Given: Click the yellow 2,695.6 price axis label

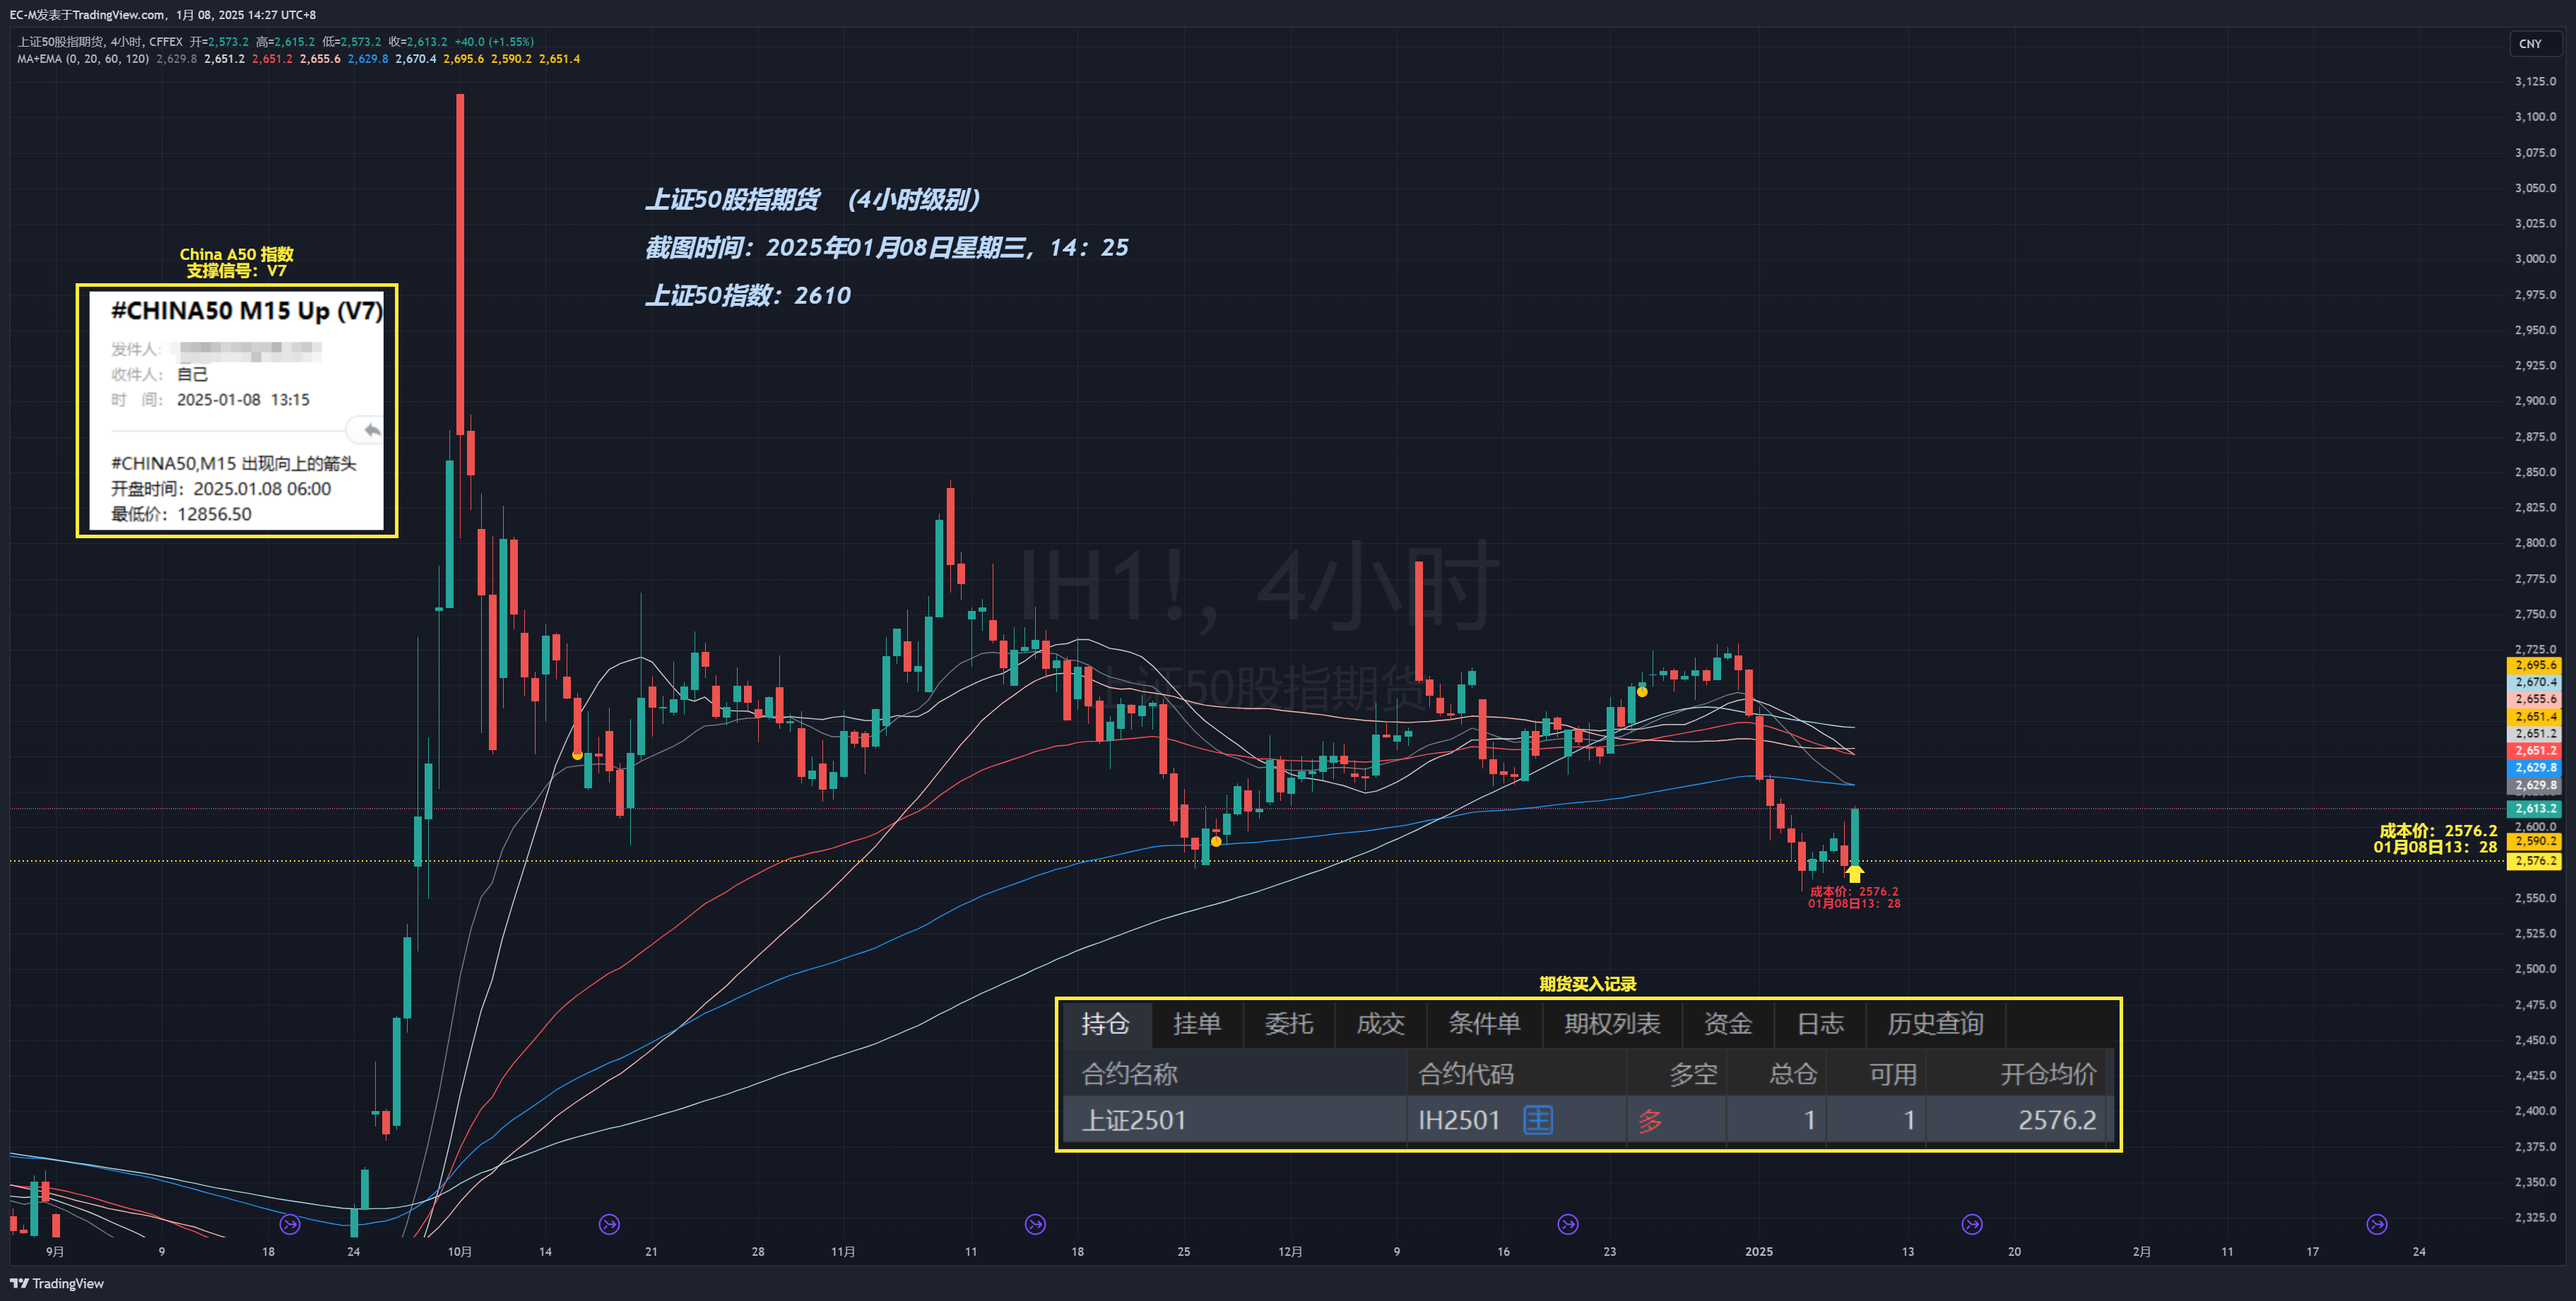Looking at the screenshot, I should tap(2534, 665).
